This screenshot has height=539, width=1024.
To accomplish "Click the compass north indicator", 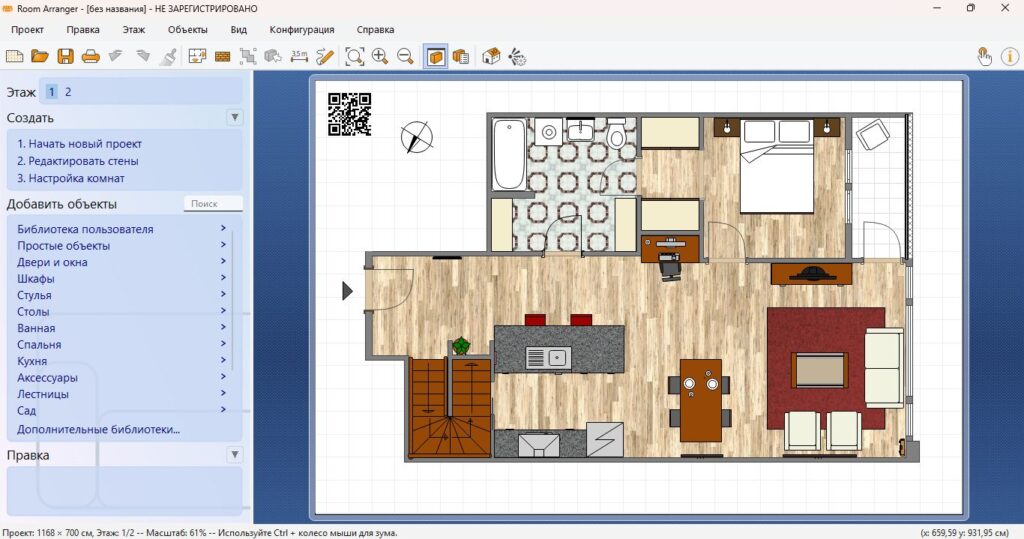I will click(x=417, y=137).
